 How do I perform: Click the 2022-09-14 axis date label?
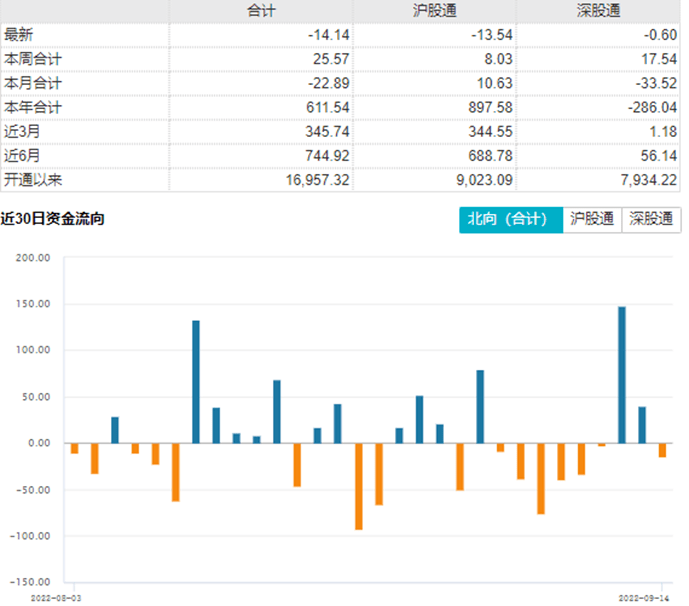click(644, 598)
